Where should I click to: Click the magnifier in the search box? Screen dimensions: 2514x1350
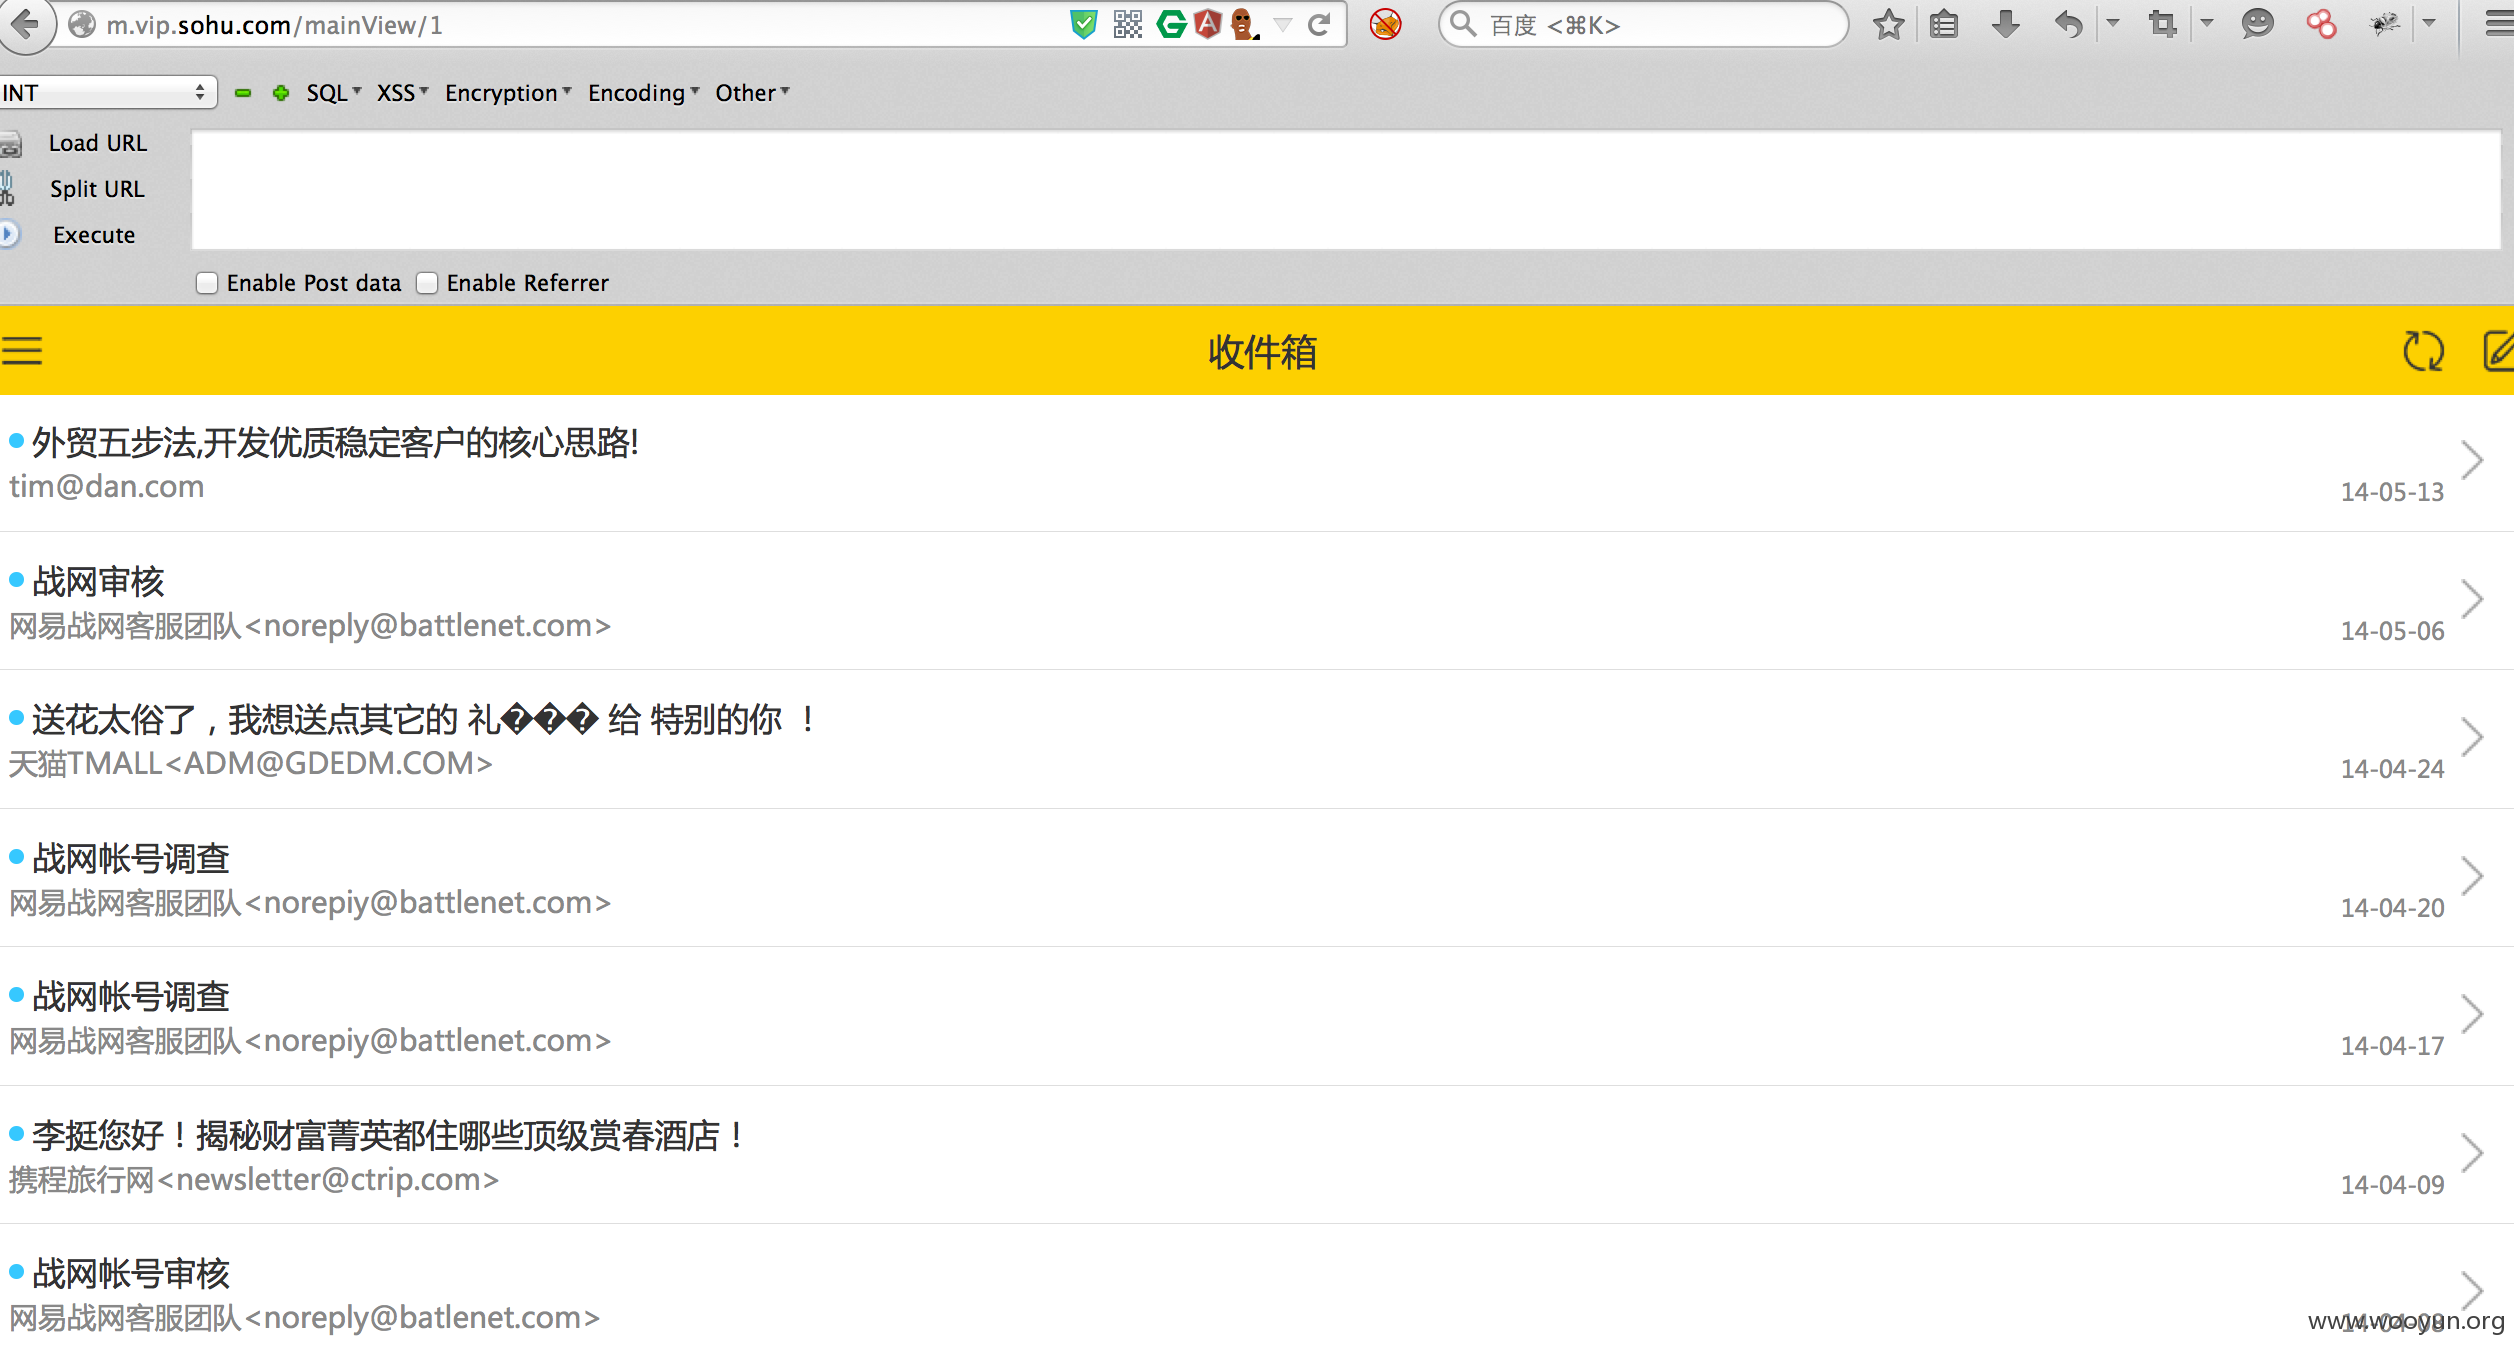[1463, 23]
